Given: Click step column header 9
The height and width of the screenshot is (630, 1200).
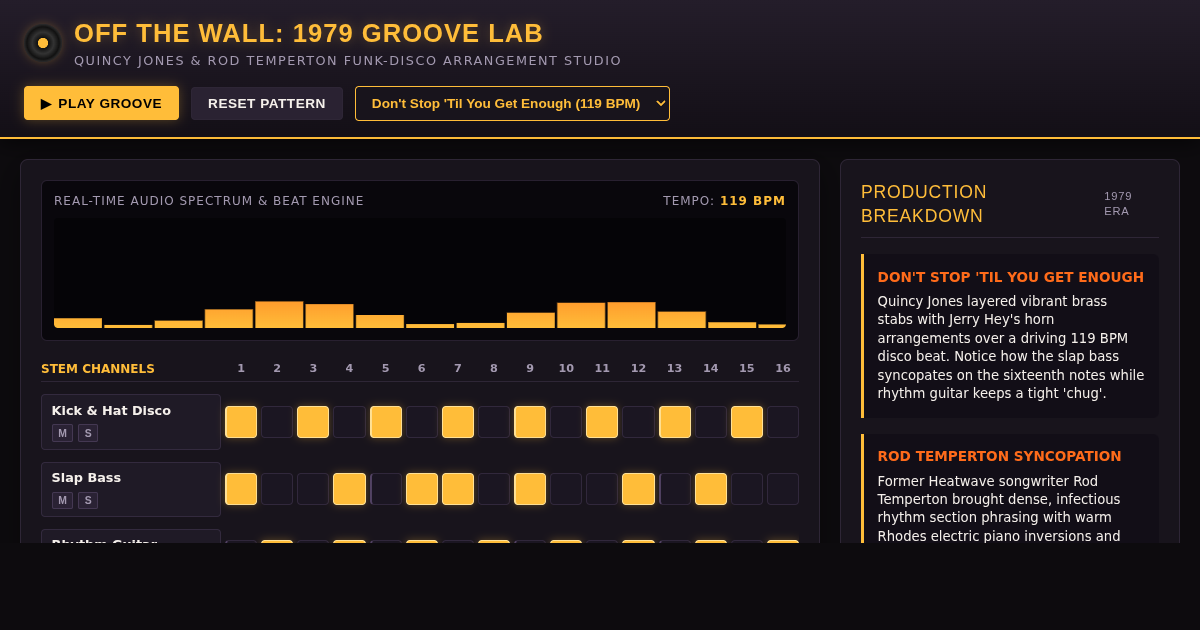Looking at the screenshot, I should point(530,368).
